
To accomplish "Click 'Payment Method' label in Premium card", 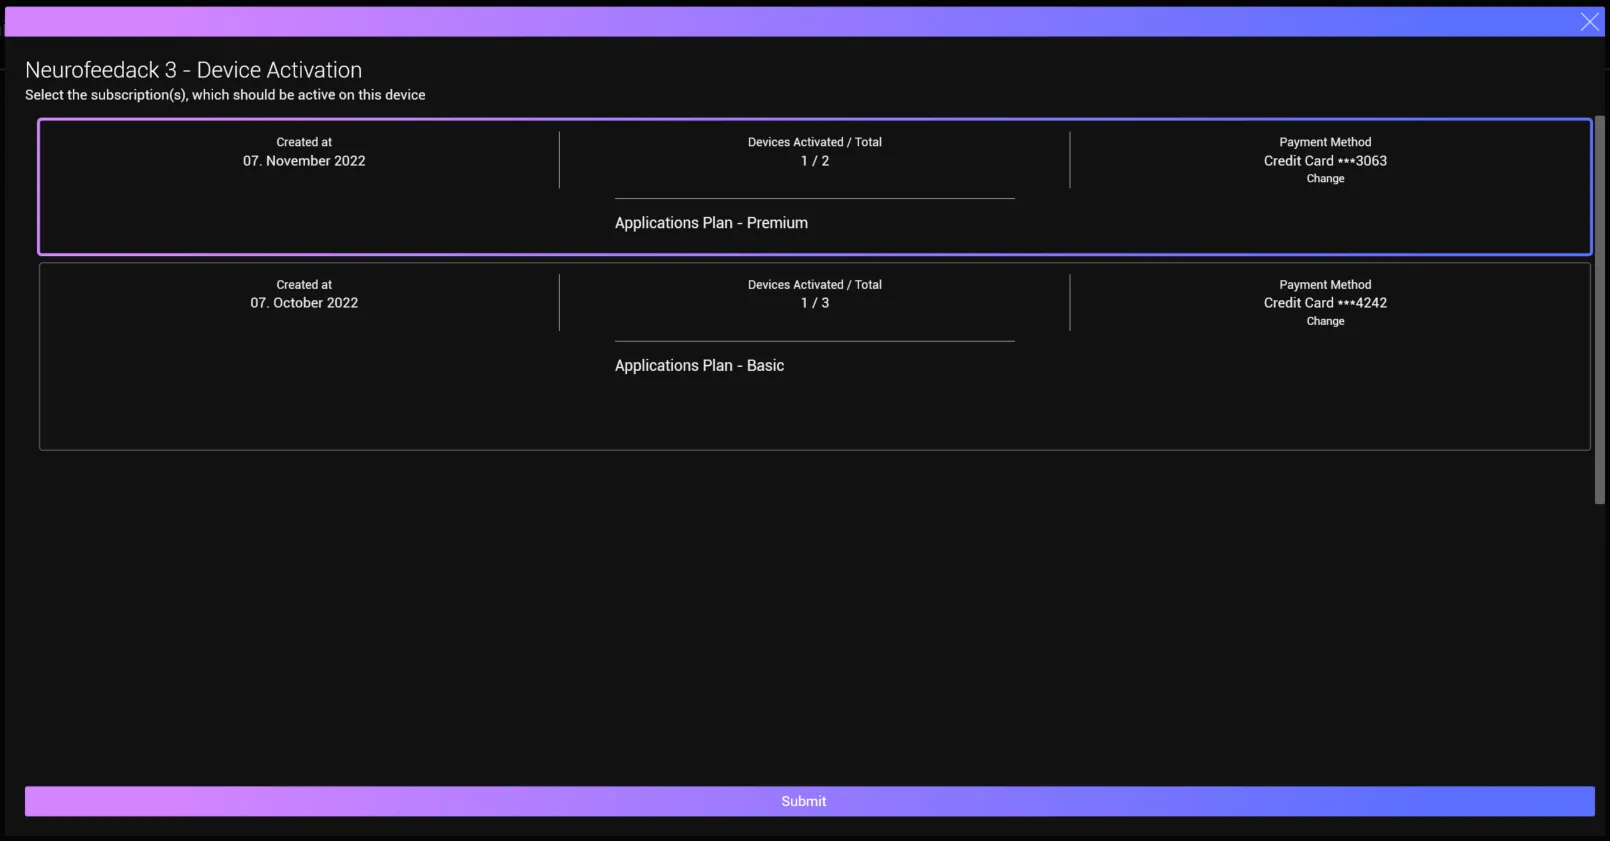I will pyautogui.click(x=1325, y=142).
